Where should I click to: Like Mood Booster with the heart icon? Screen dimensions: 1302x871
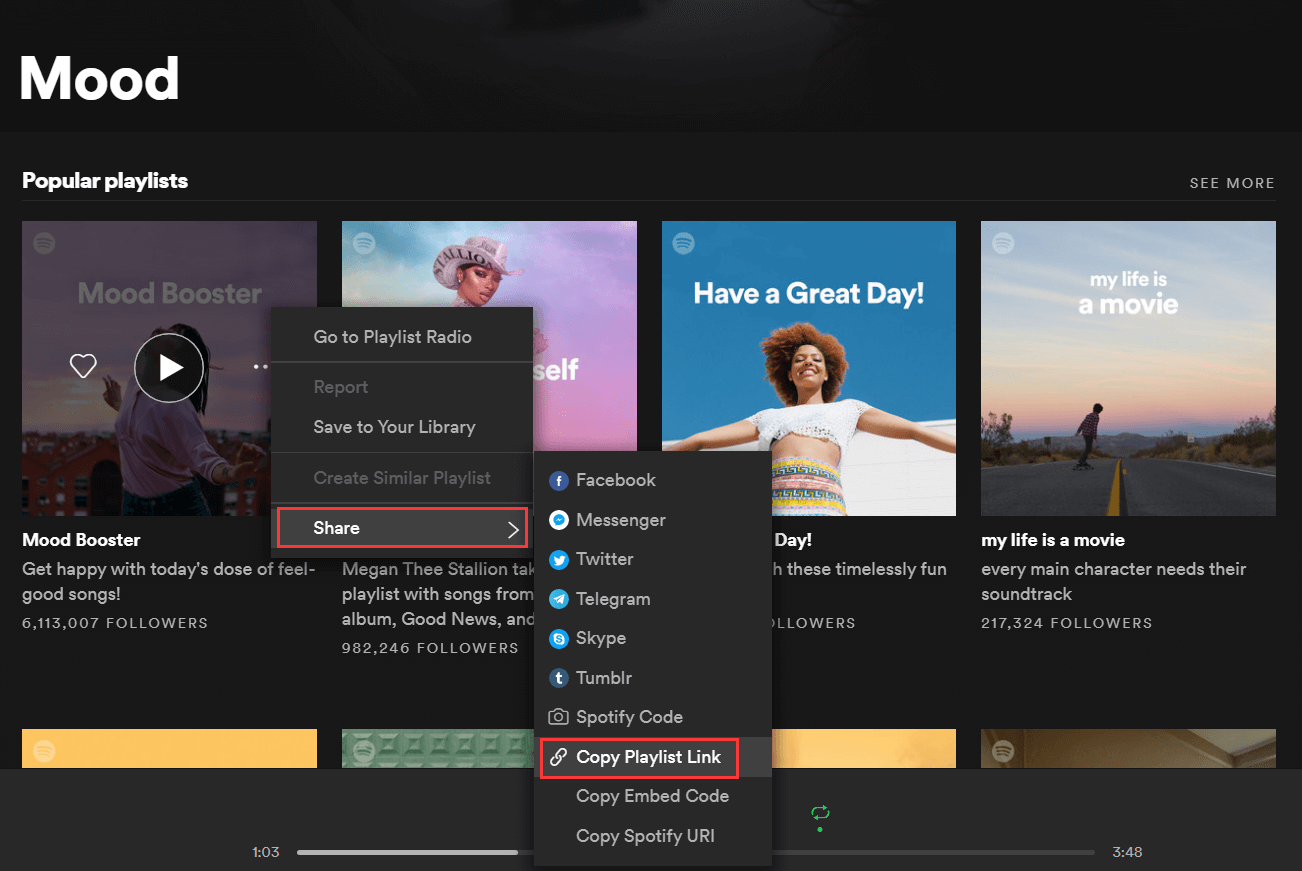pos(83,367)
